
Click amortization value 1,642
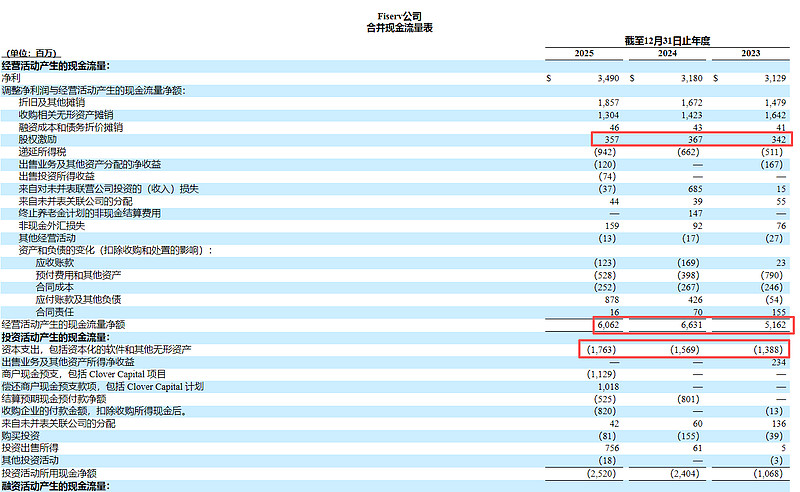tap(775, 115)
